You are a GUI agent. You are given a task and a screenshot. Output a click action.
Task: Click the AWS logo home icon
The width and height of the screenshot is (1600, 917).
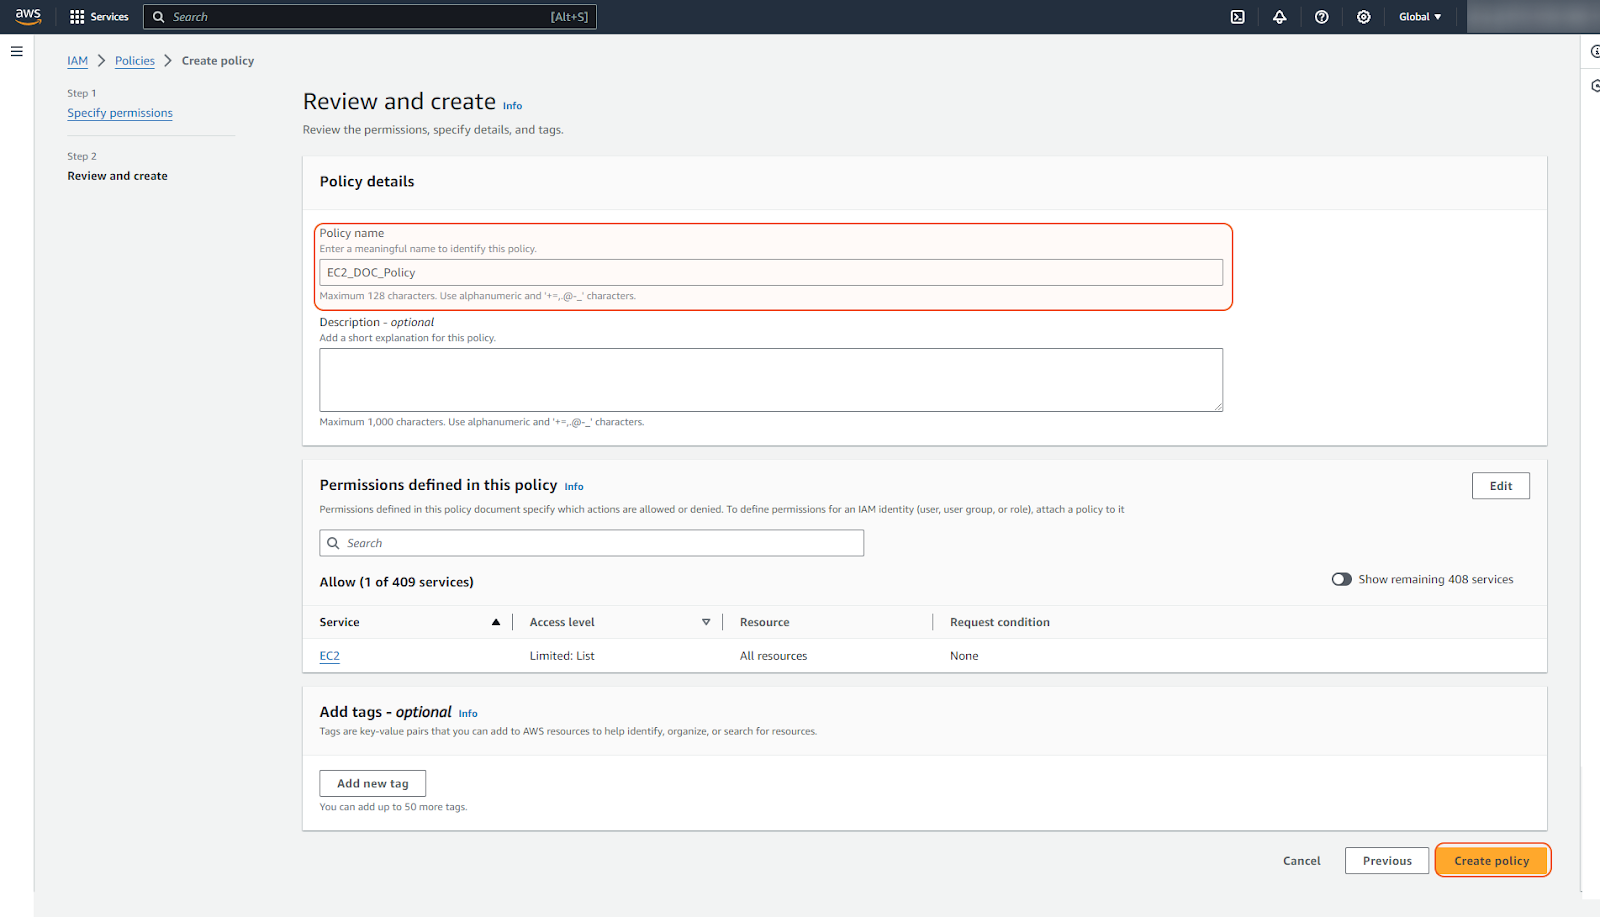(28, 16)
